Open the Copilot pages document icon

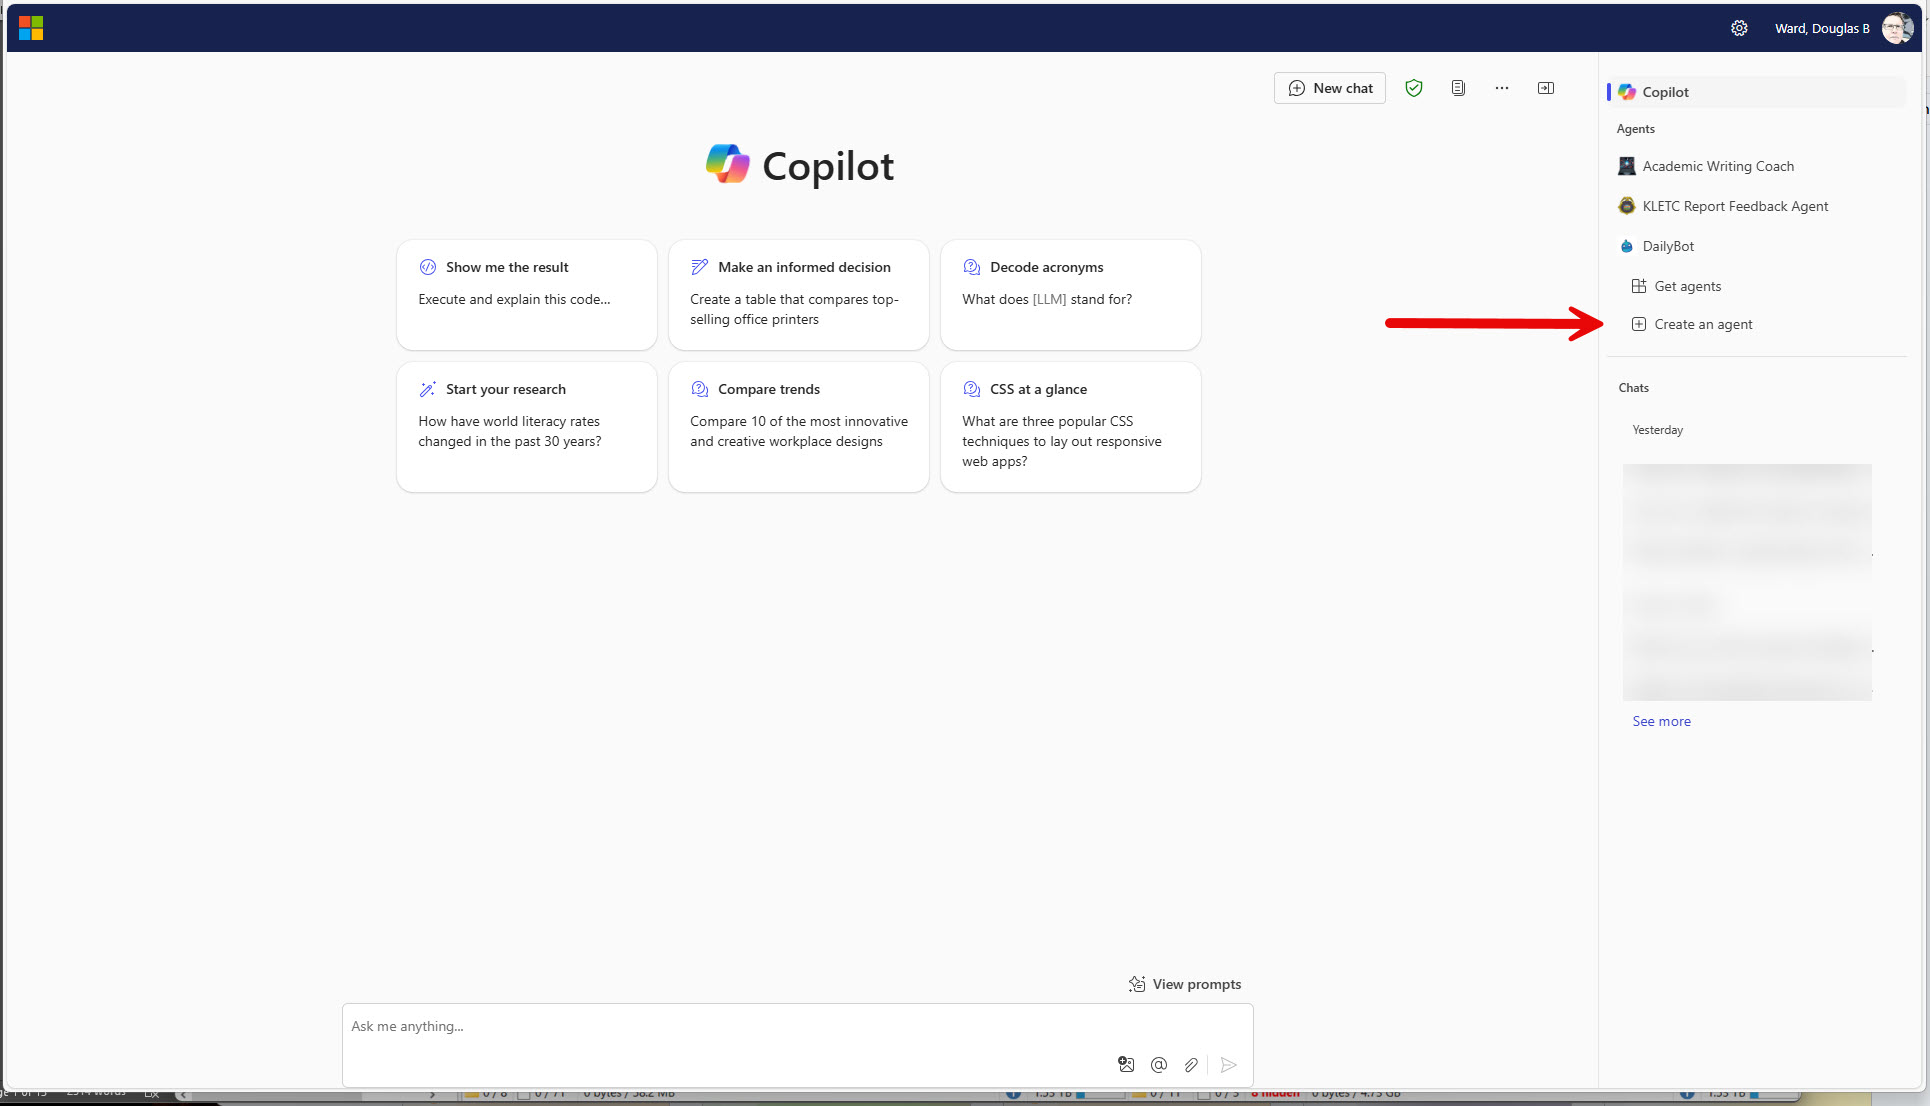[x=1458, y=88]
